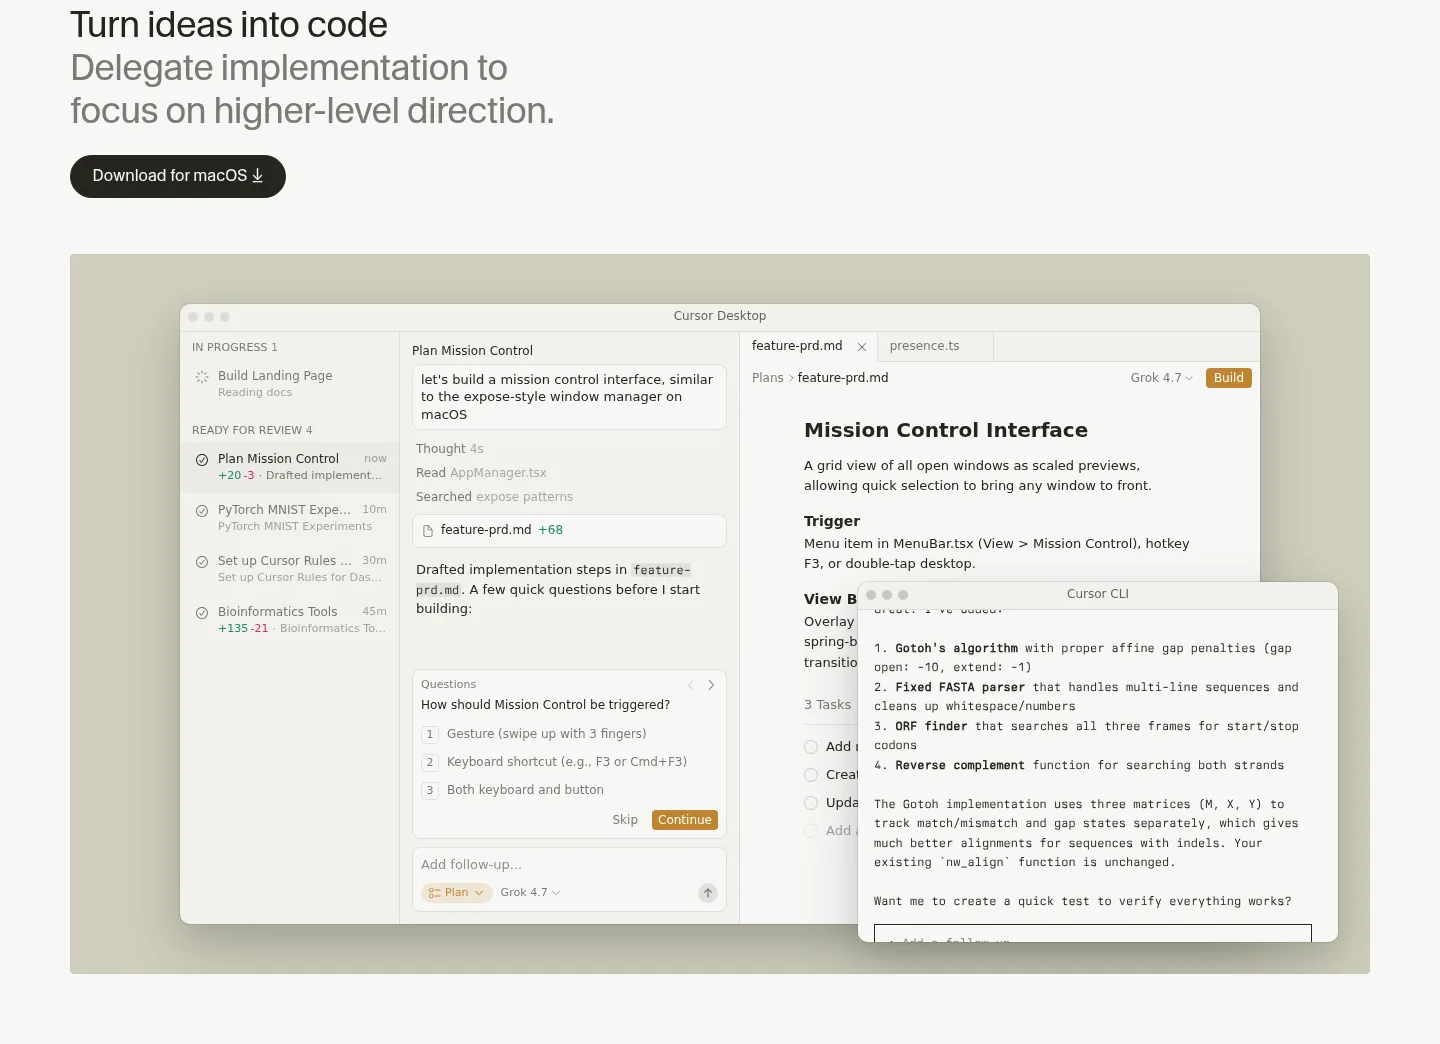Screen dimensions: 1440x1044
Task: Click the checkmark icon beside PyTorch MNIST
Action: [202, 511]
